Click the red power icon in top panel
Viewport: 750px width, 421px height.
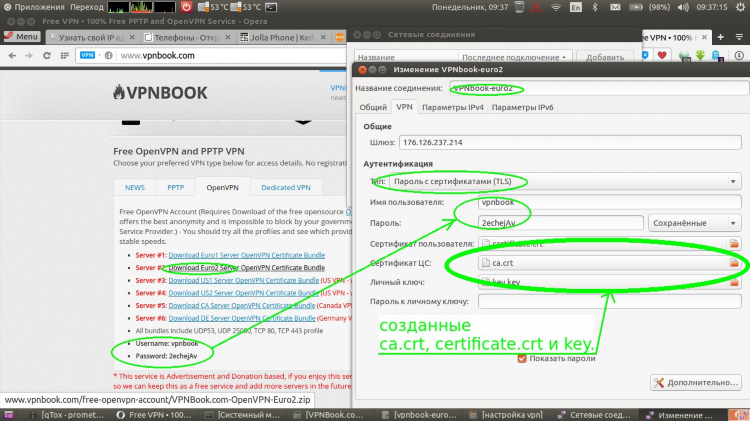pos(186,7)
